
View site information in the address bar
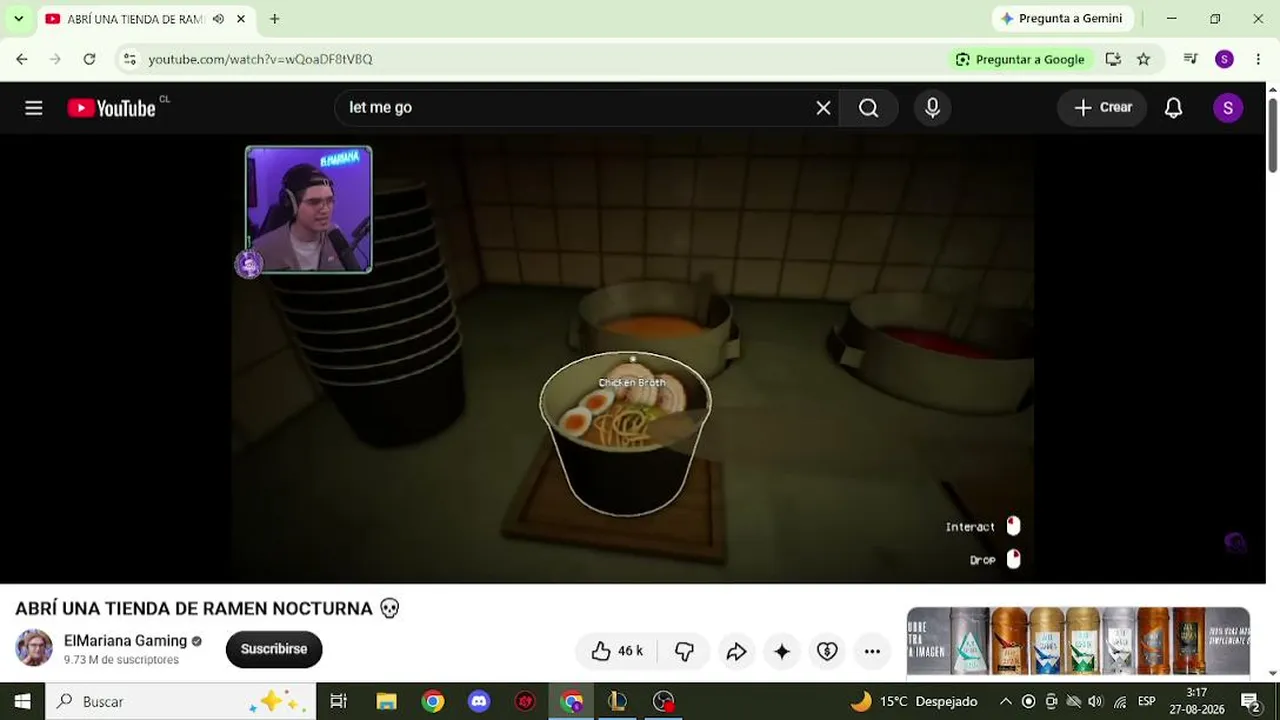point(129,59)
